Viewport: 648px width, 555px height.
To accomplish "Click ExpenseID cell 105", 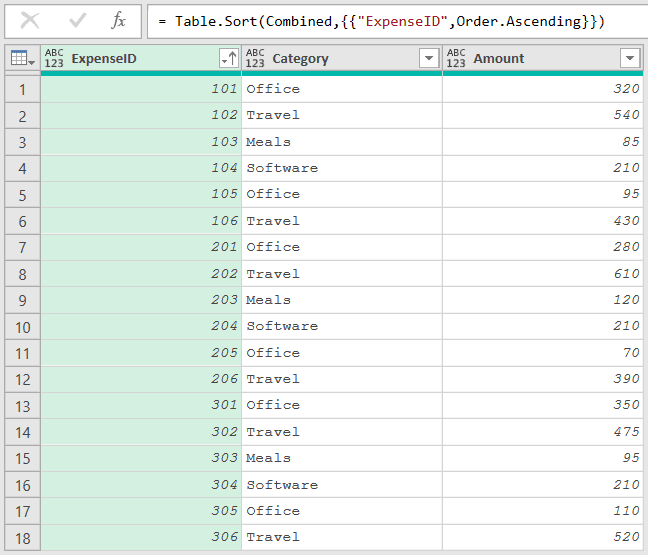I will [141, 195].
